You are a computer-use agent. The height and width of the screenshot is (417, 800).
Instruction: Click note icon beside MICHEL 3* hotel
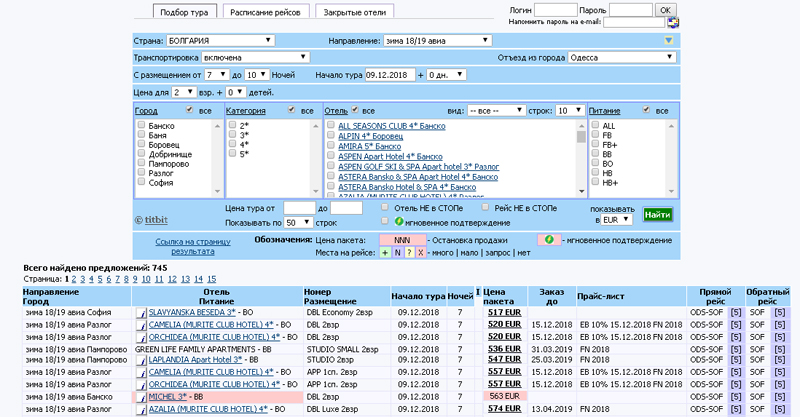[x=142, y=396]
